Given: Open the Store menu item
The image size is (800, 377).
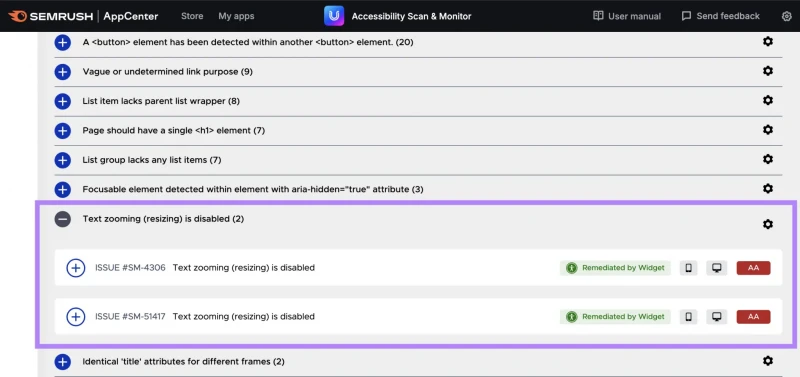Looking at the screenshot, I should coord(192,16).
